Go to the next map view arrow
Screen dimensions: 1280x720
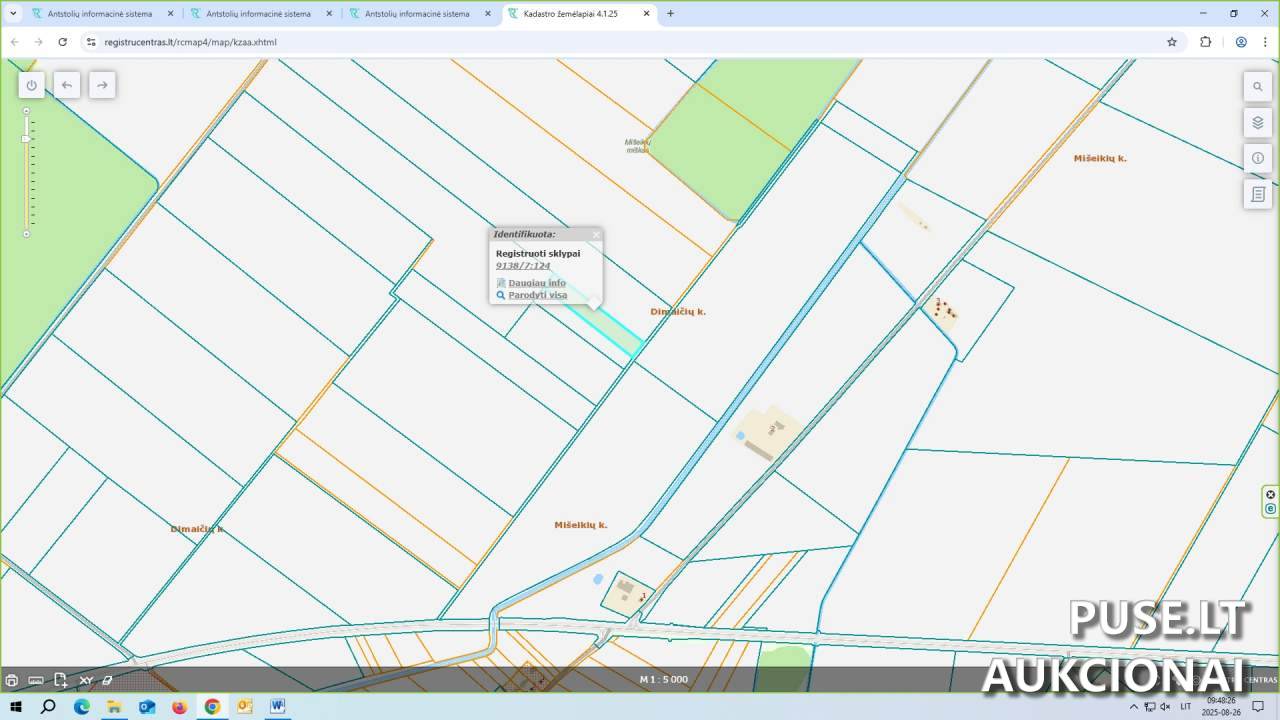click(102, 85)
